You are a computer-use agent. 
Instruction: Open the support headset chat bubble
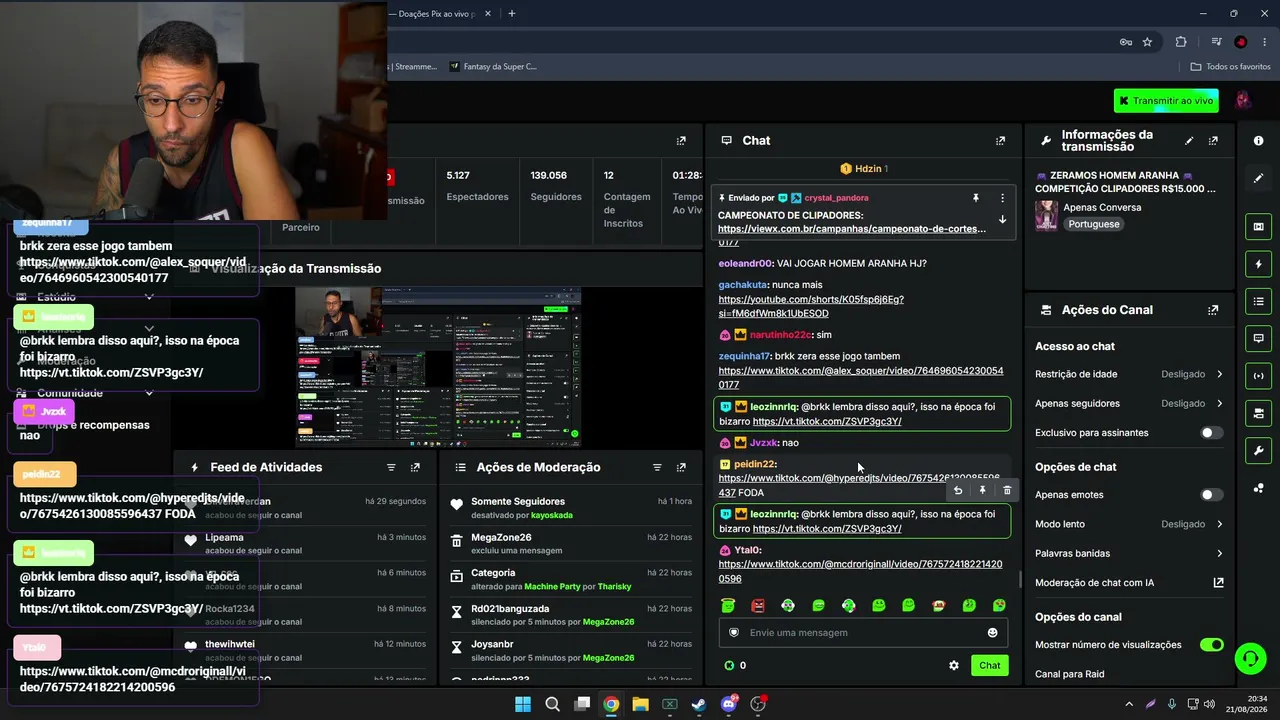click(1250, 658)
